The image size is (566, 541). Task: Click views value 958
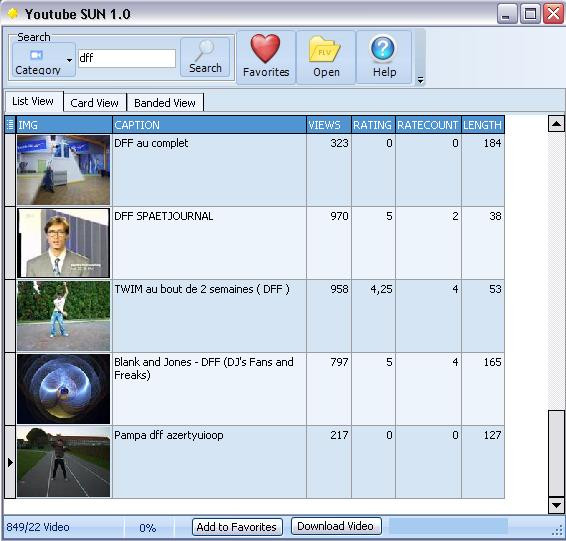pyautogui.click(x=339, y=289)
